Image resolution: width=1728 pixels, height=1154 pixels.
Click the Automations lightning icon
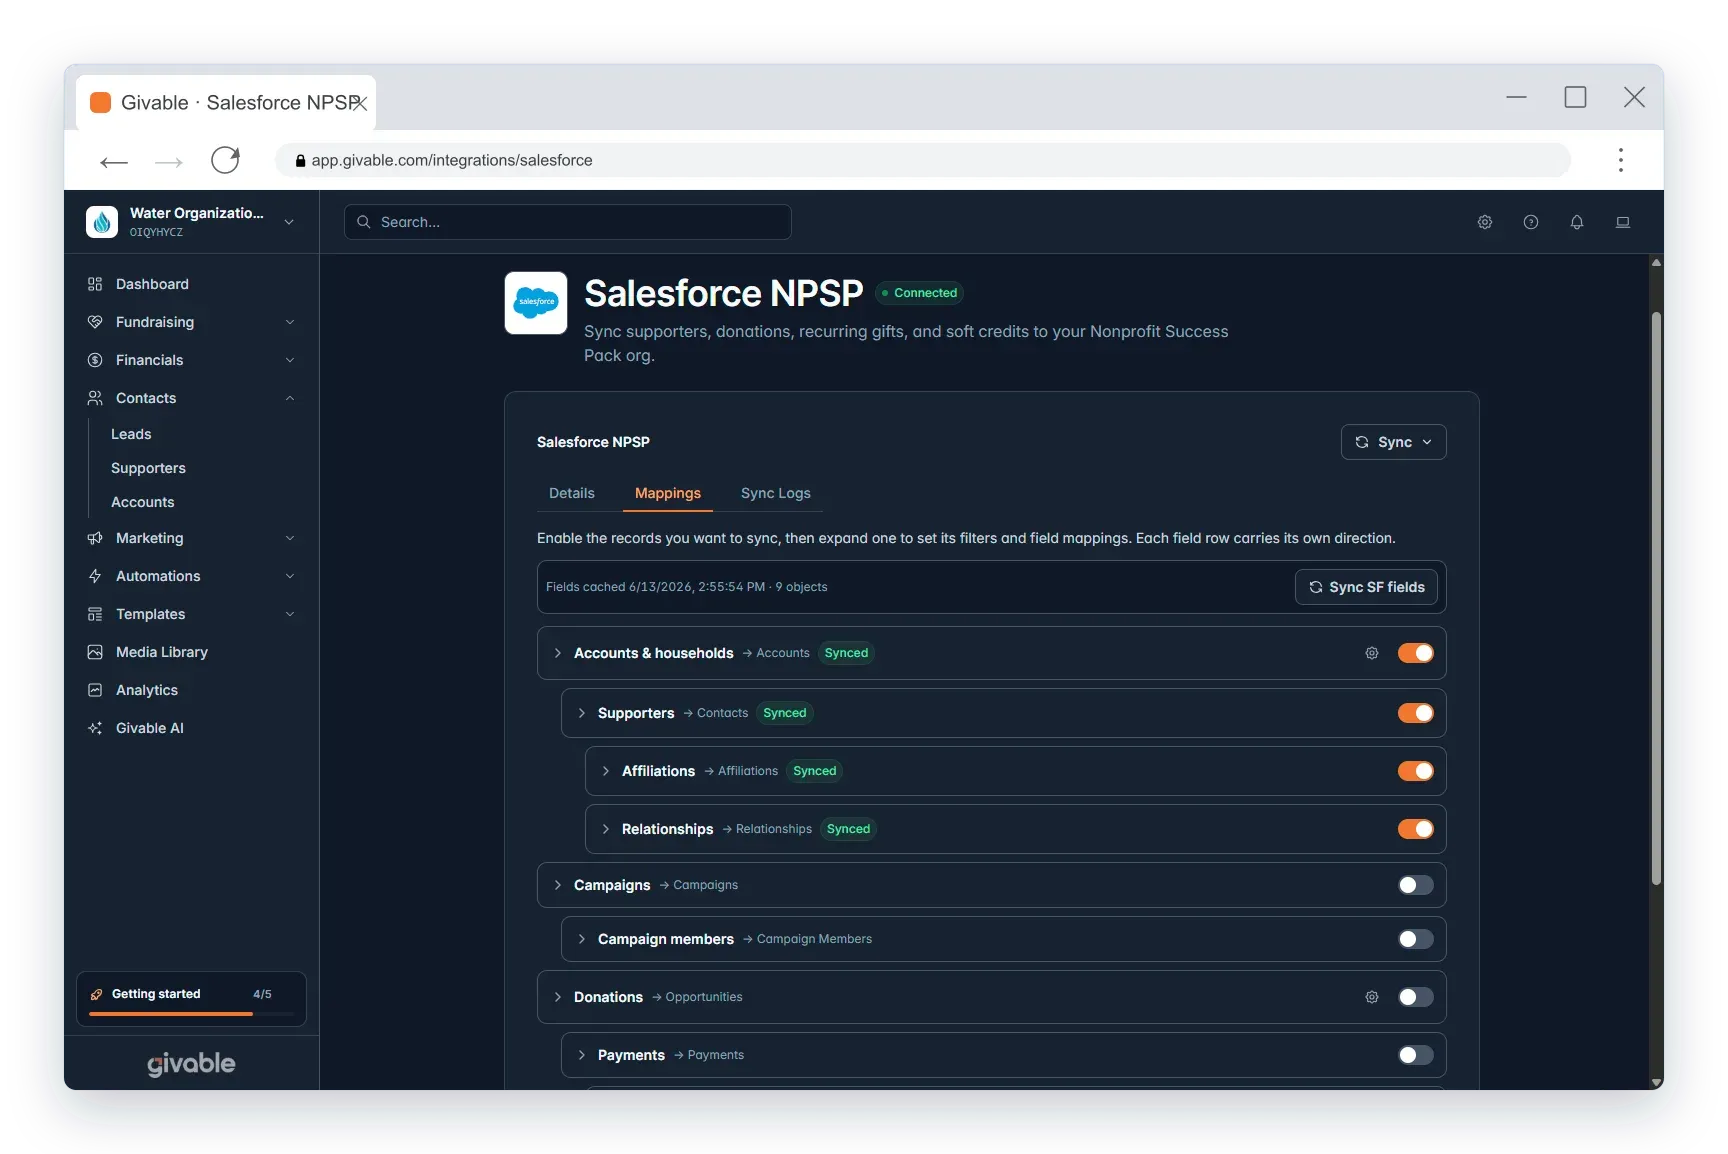(x=95, y=576)
